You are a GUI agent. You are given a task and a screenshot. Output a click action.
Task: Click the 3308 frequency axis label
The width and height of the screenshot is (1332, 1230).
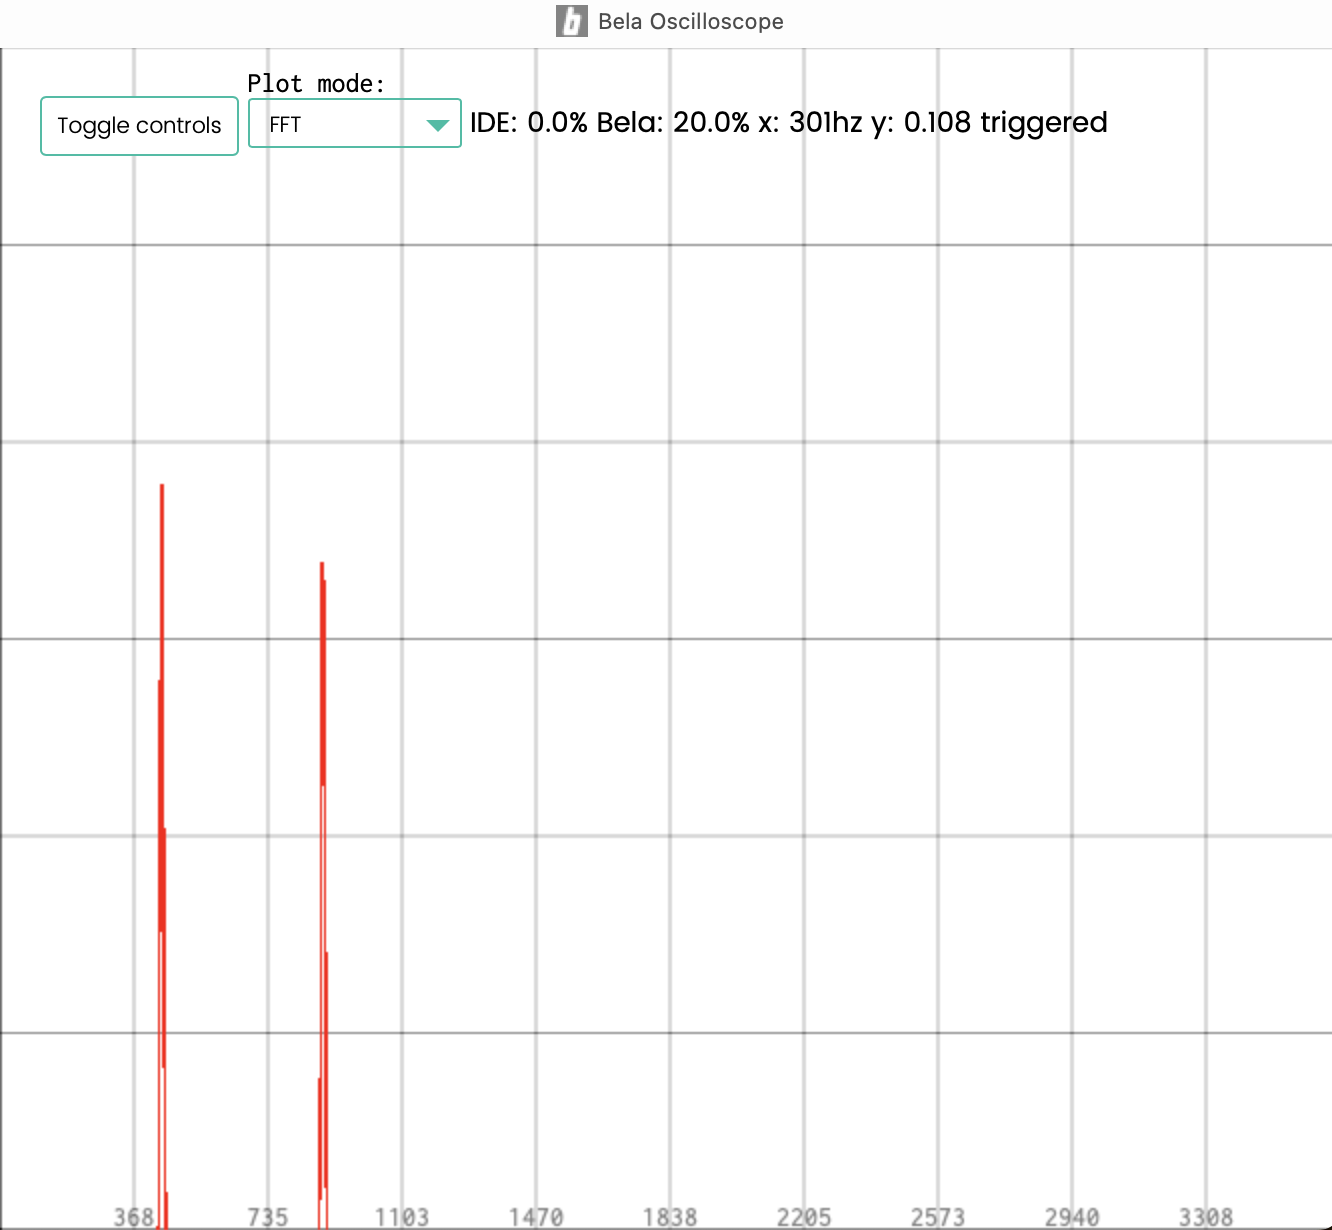(x=1206, y=1217)
